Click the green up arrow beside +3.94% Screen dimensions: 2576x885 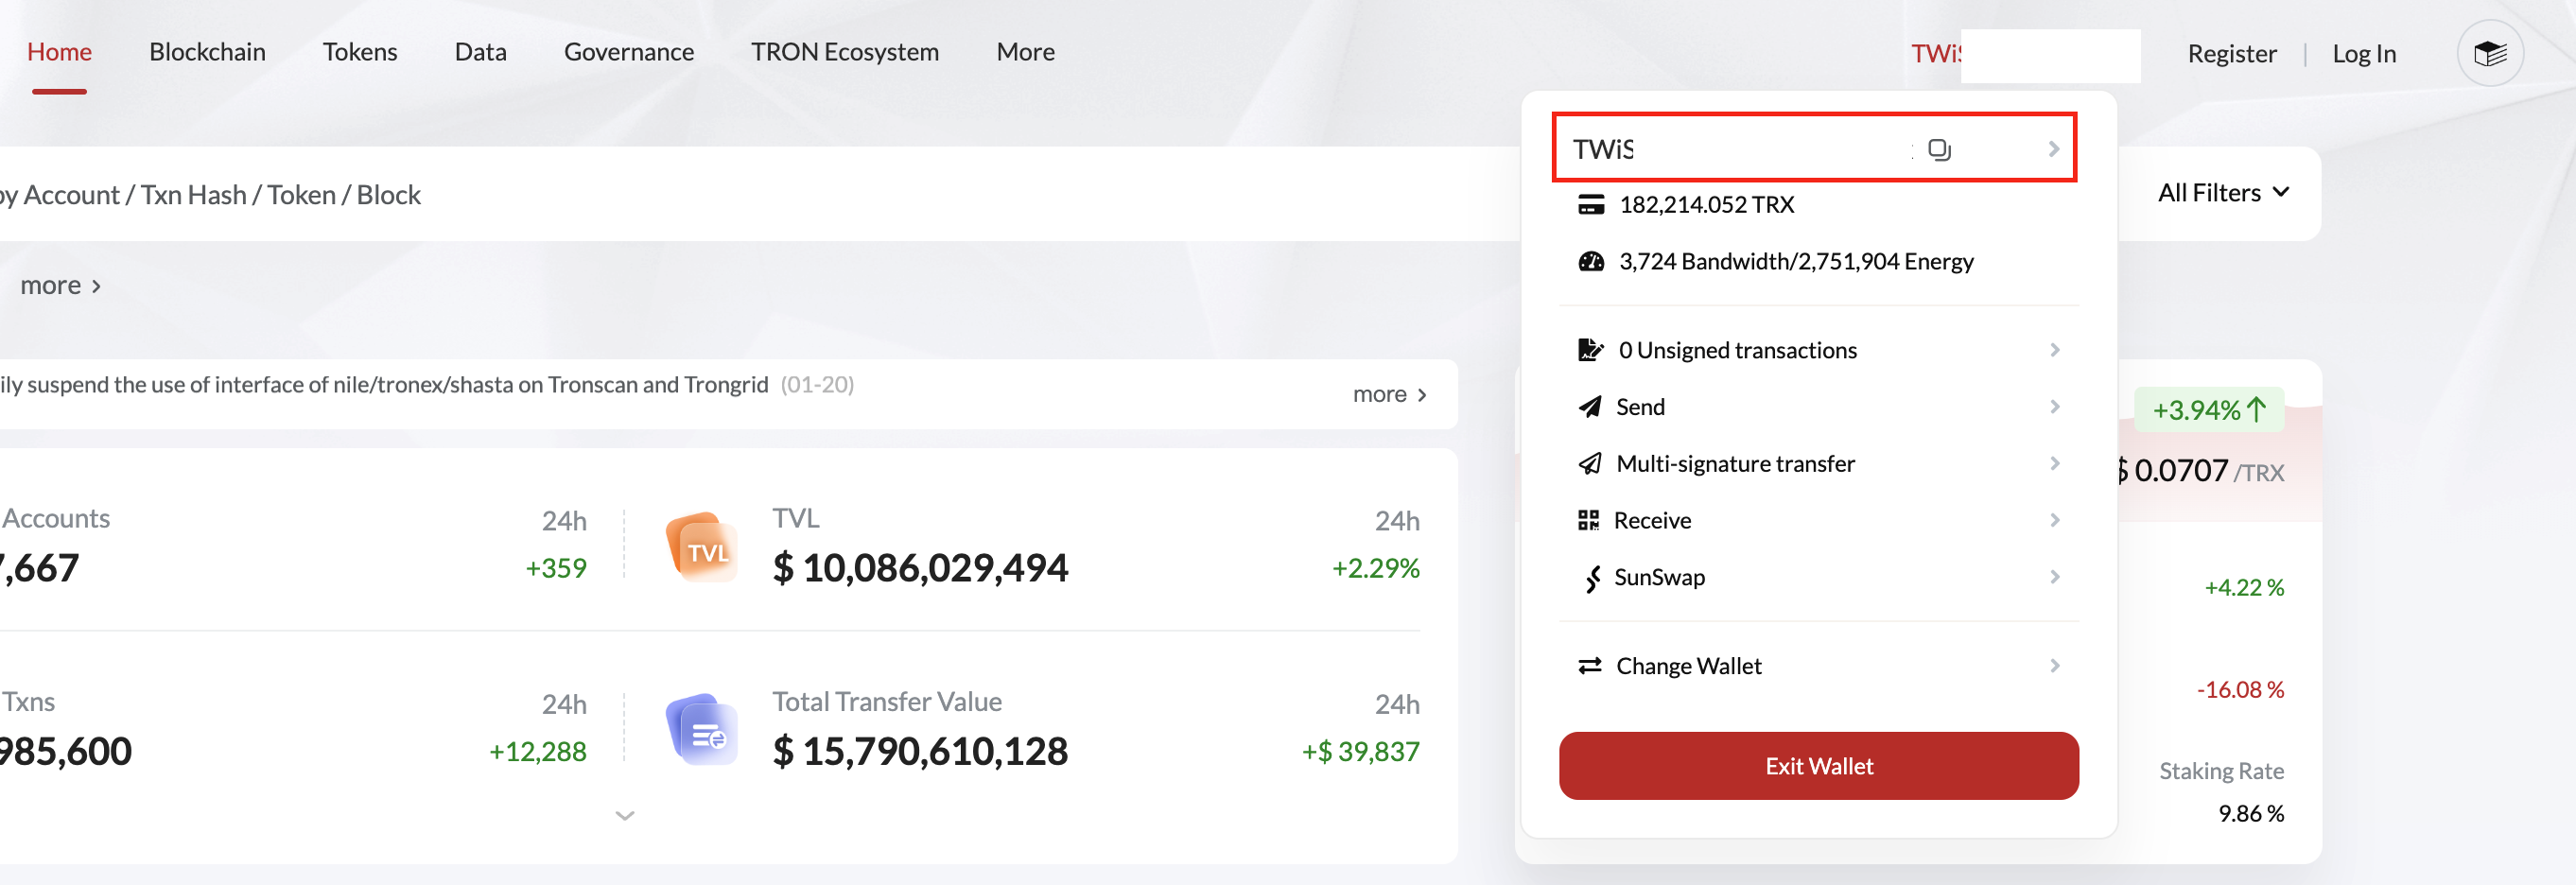[2256, 410]
